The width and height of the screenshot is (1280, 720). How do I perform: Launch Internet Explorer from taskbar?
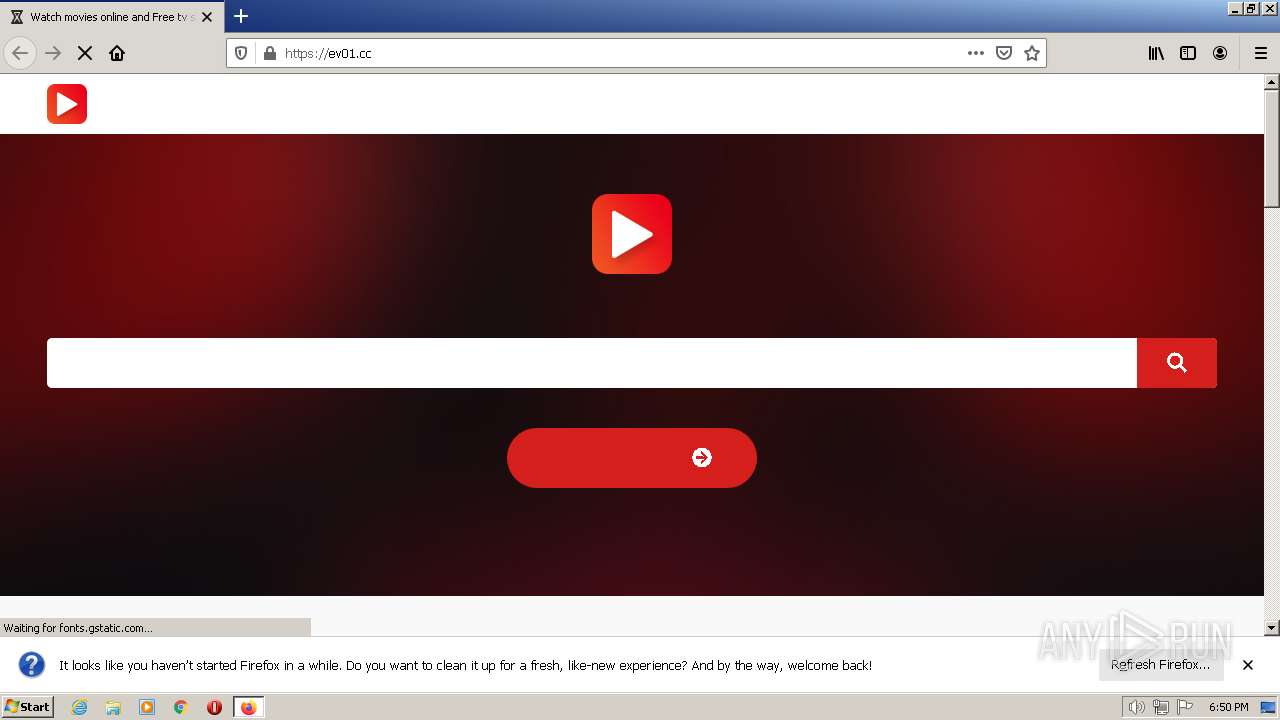pos(79,707)
